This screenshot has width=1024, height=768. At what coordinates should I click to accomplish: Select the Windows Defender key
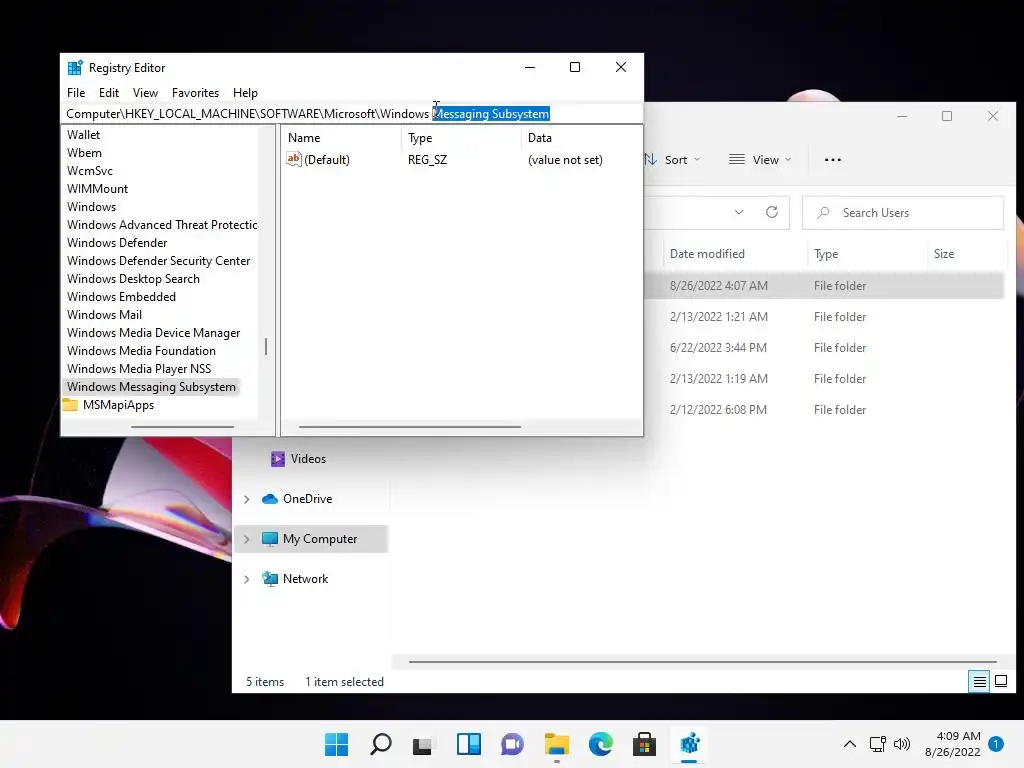pos(117,242)
